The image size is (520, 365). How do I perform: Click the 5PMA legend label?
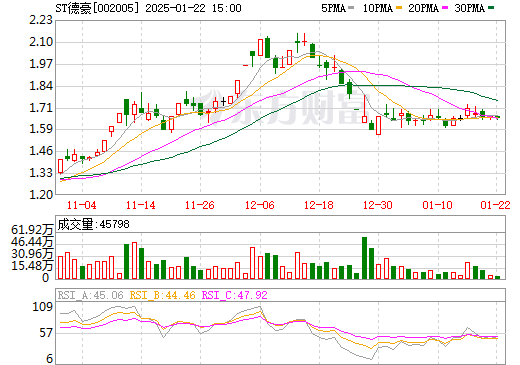(333, 8)
